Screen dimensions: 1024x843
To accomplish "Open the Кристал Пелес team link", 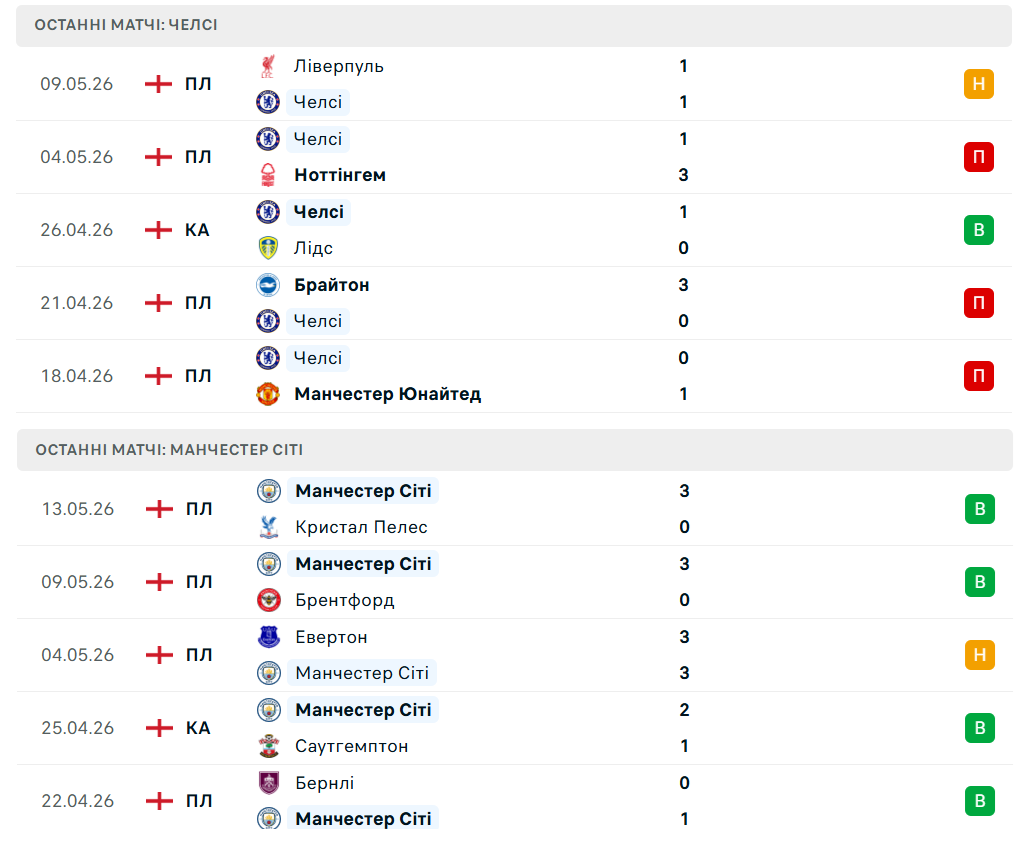I will coord(361,527).
